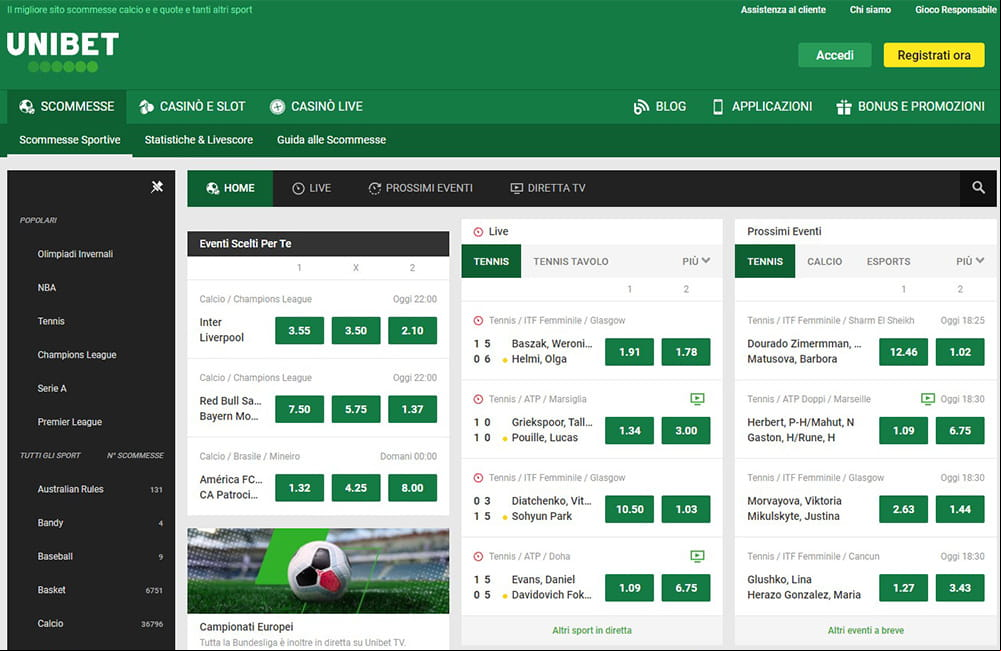Click the Prossimi Eventi clock icon
1001x651 pixels.
click(x=375, y=188)
